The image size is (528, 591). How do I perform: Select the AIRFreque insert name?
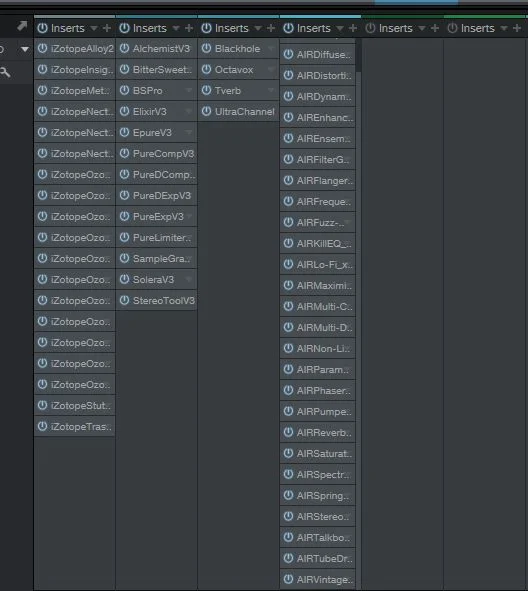click(x=324, y=202)
